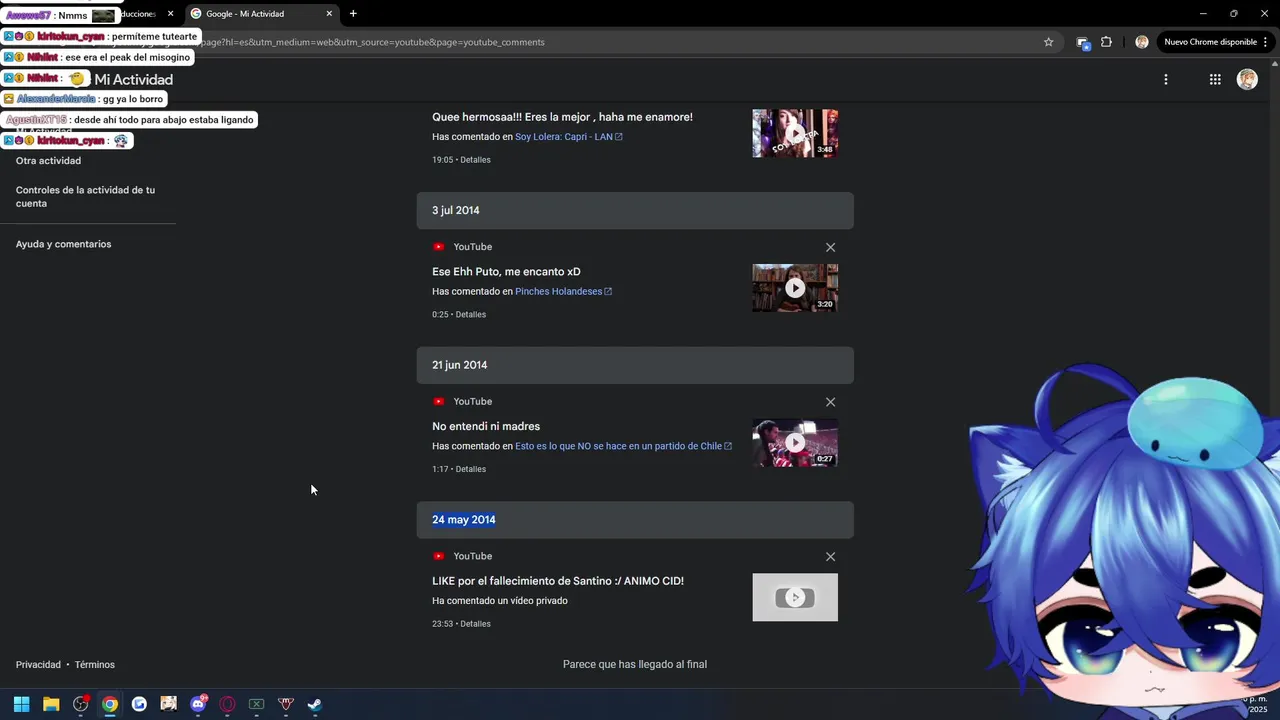
Task: Open the Google apps grid launcher
Action: pos(1214,80)
